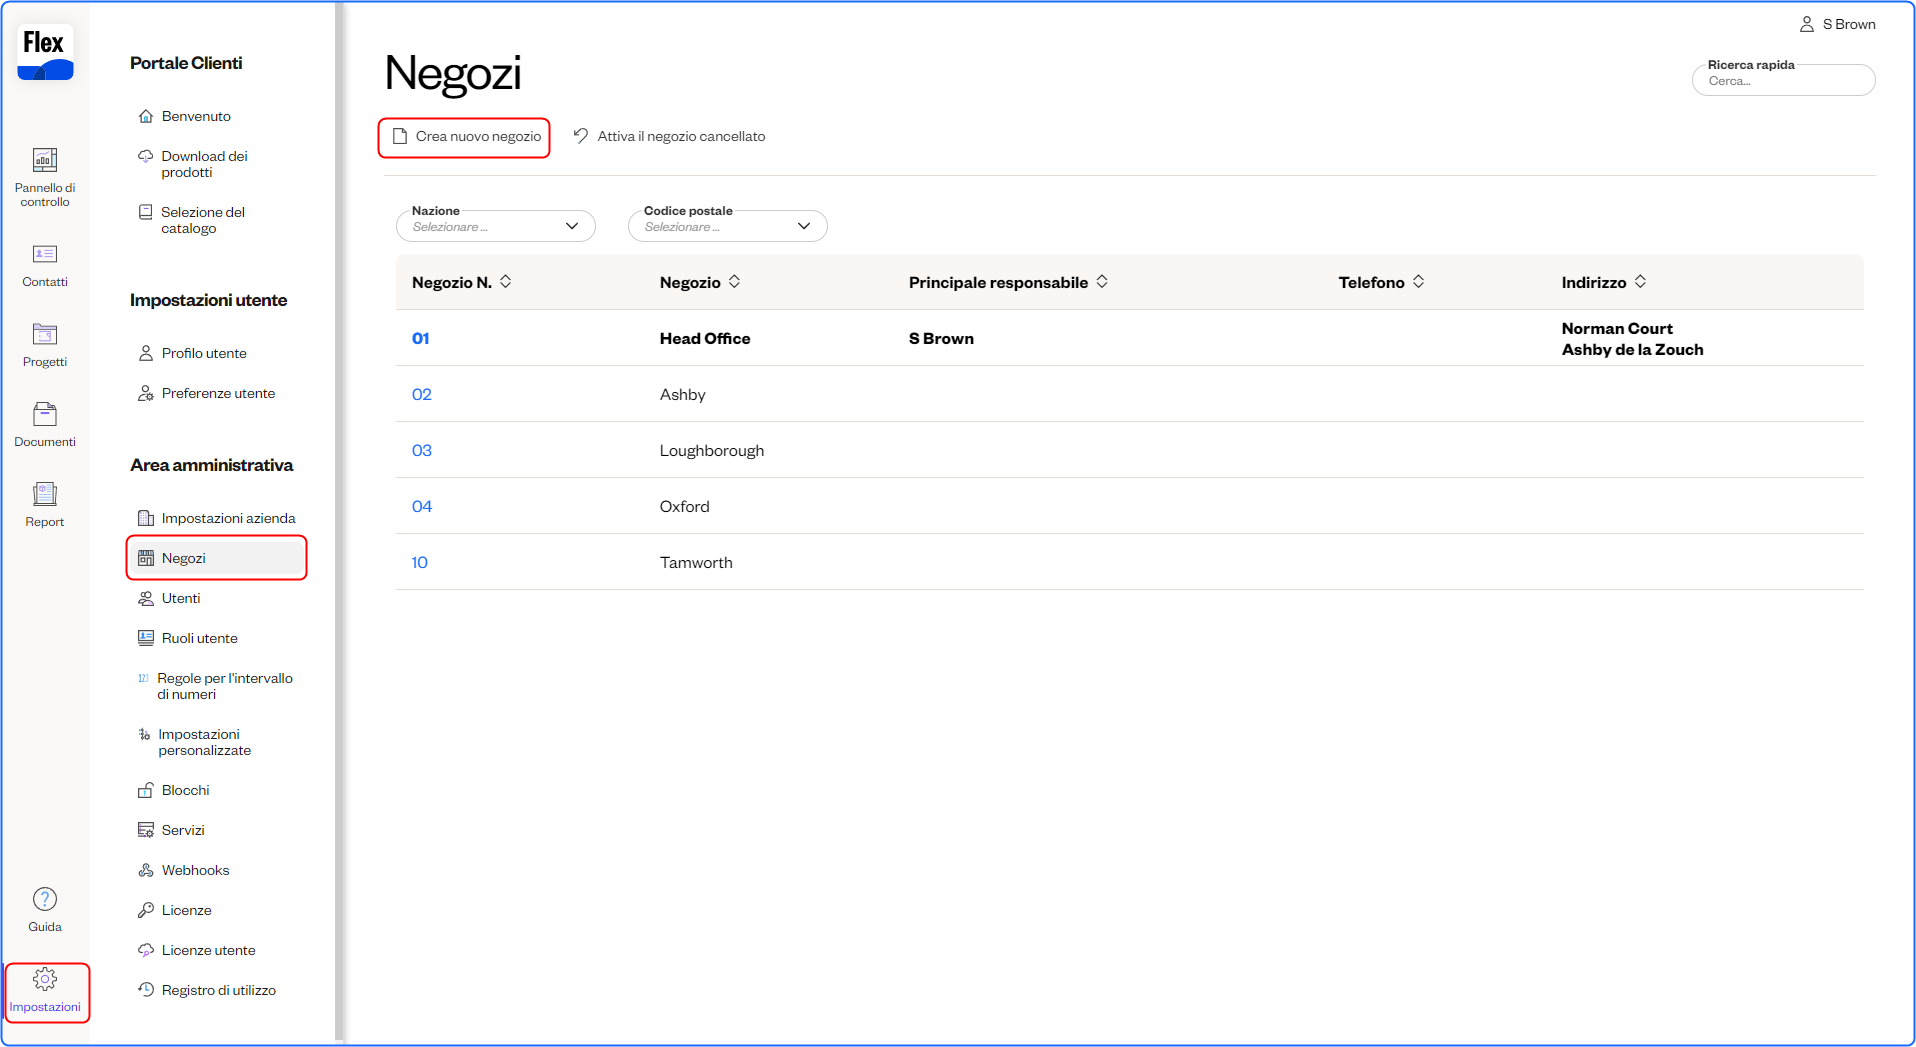Open the Documenti section icon
The image size is (1916, 1047).
pyautogui.click(x=45, y=415)
